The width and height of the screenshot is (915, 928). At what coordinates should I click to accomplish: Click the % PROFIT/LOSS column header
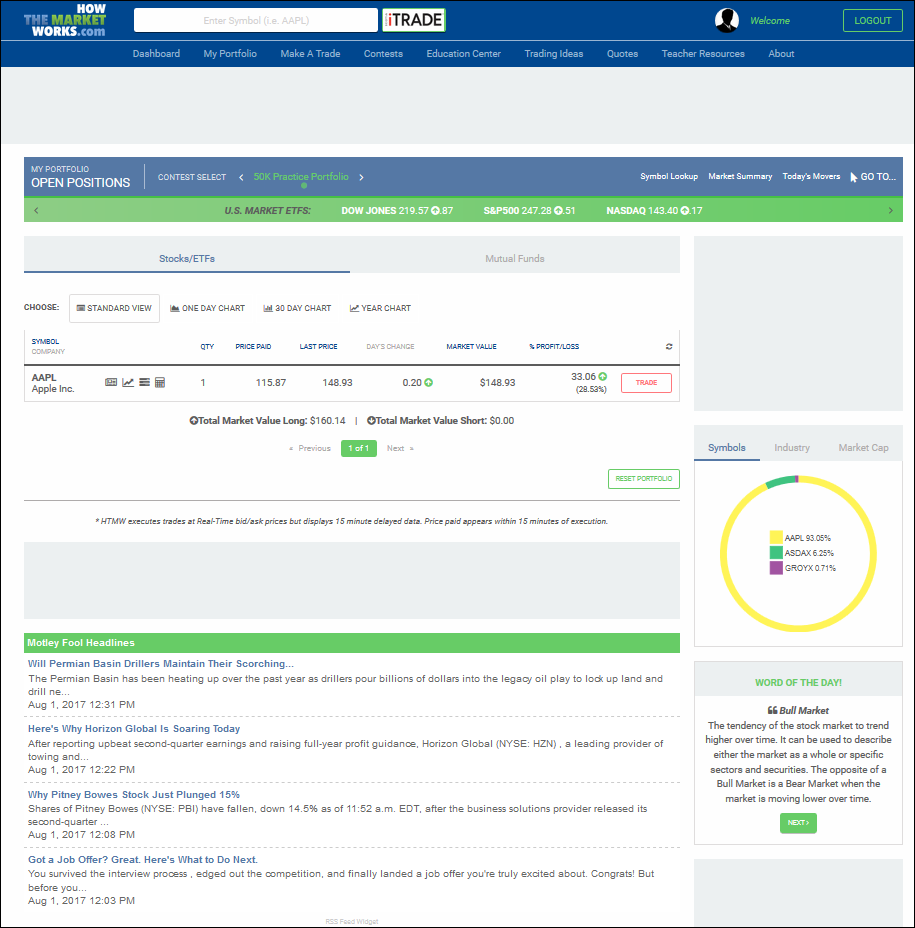554,347
